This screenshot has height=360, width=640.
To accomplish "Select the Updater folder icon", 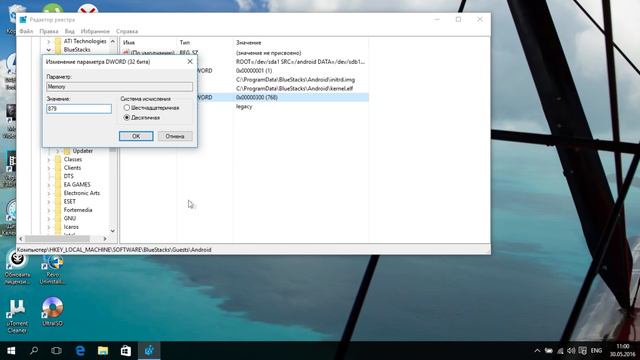I will click(x=67, y=151).
